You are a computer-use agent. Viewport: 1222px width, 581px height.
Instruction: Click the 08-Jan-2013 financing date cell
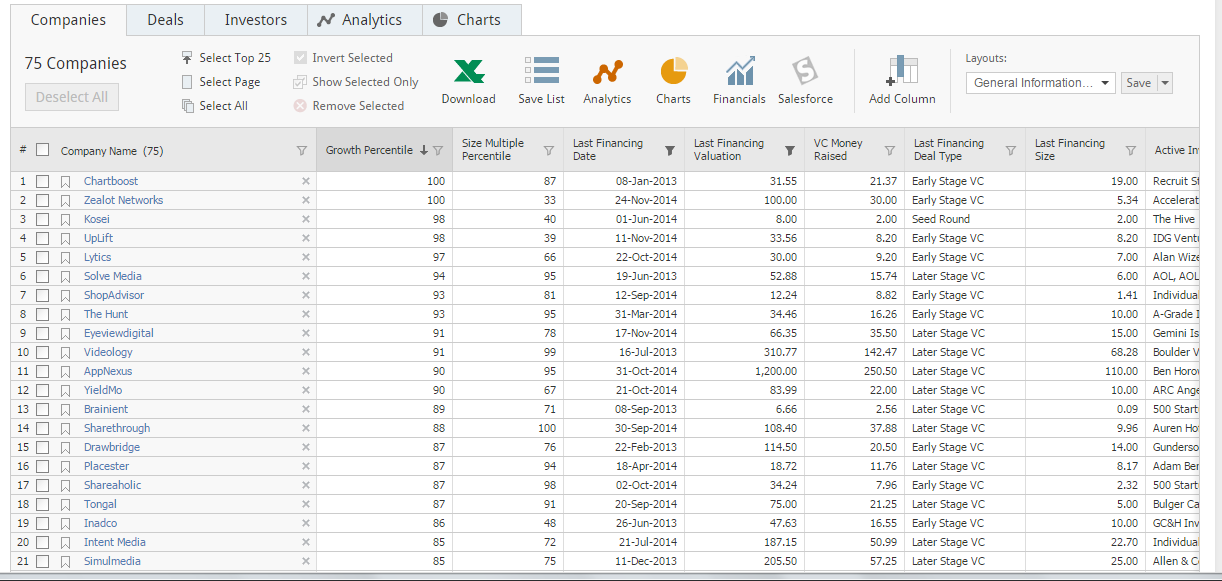click(x=624, y=182)
